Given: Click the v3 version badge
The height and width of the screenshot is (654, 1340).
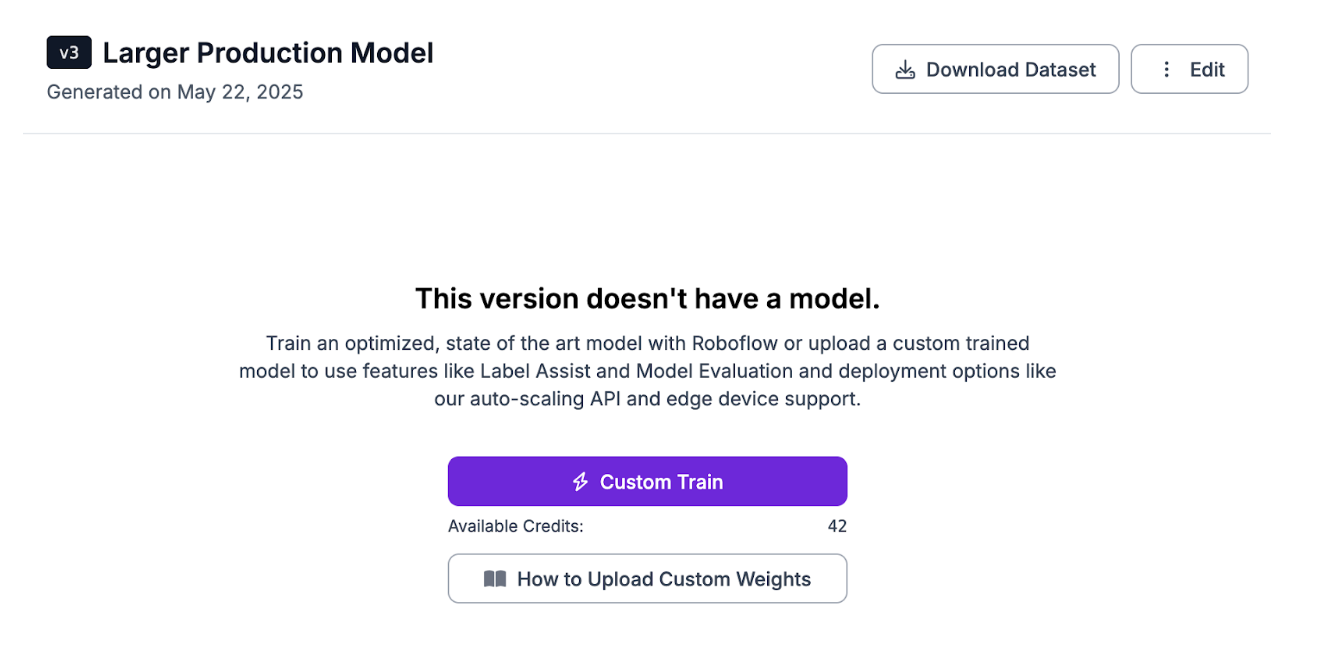Looking at the screenshot, I should 69,53.
